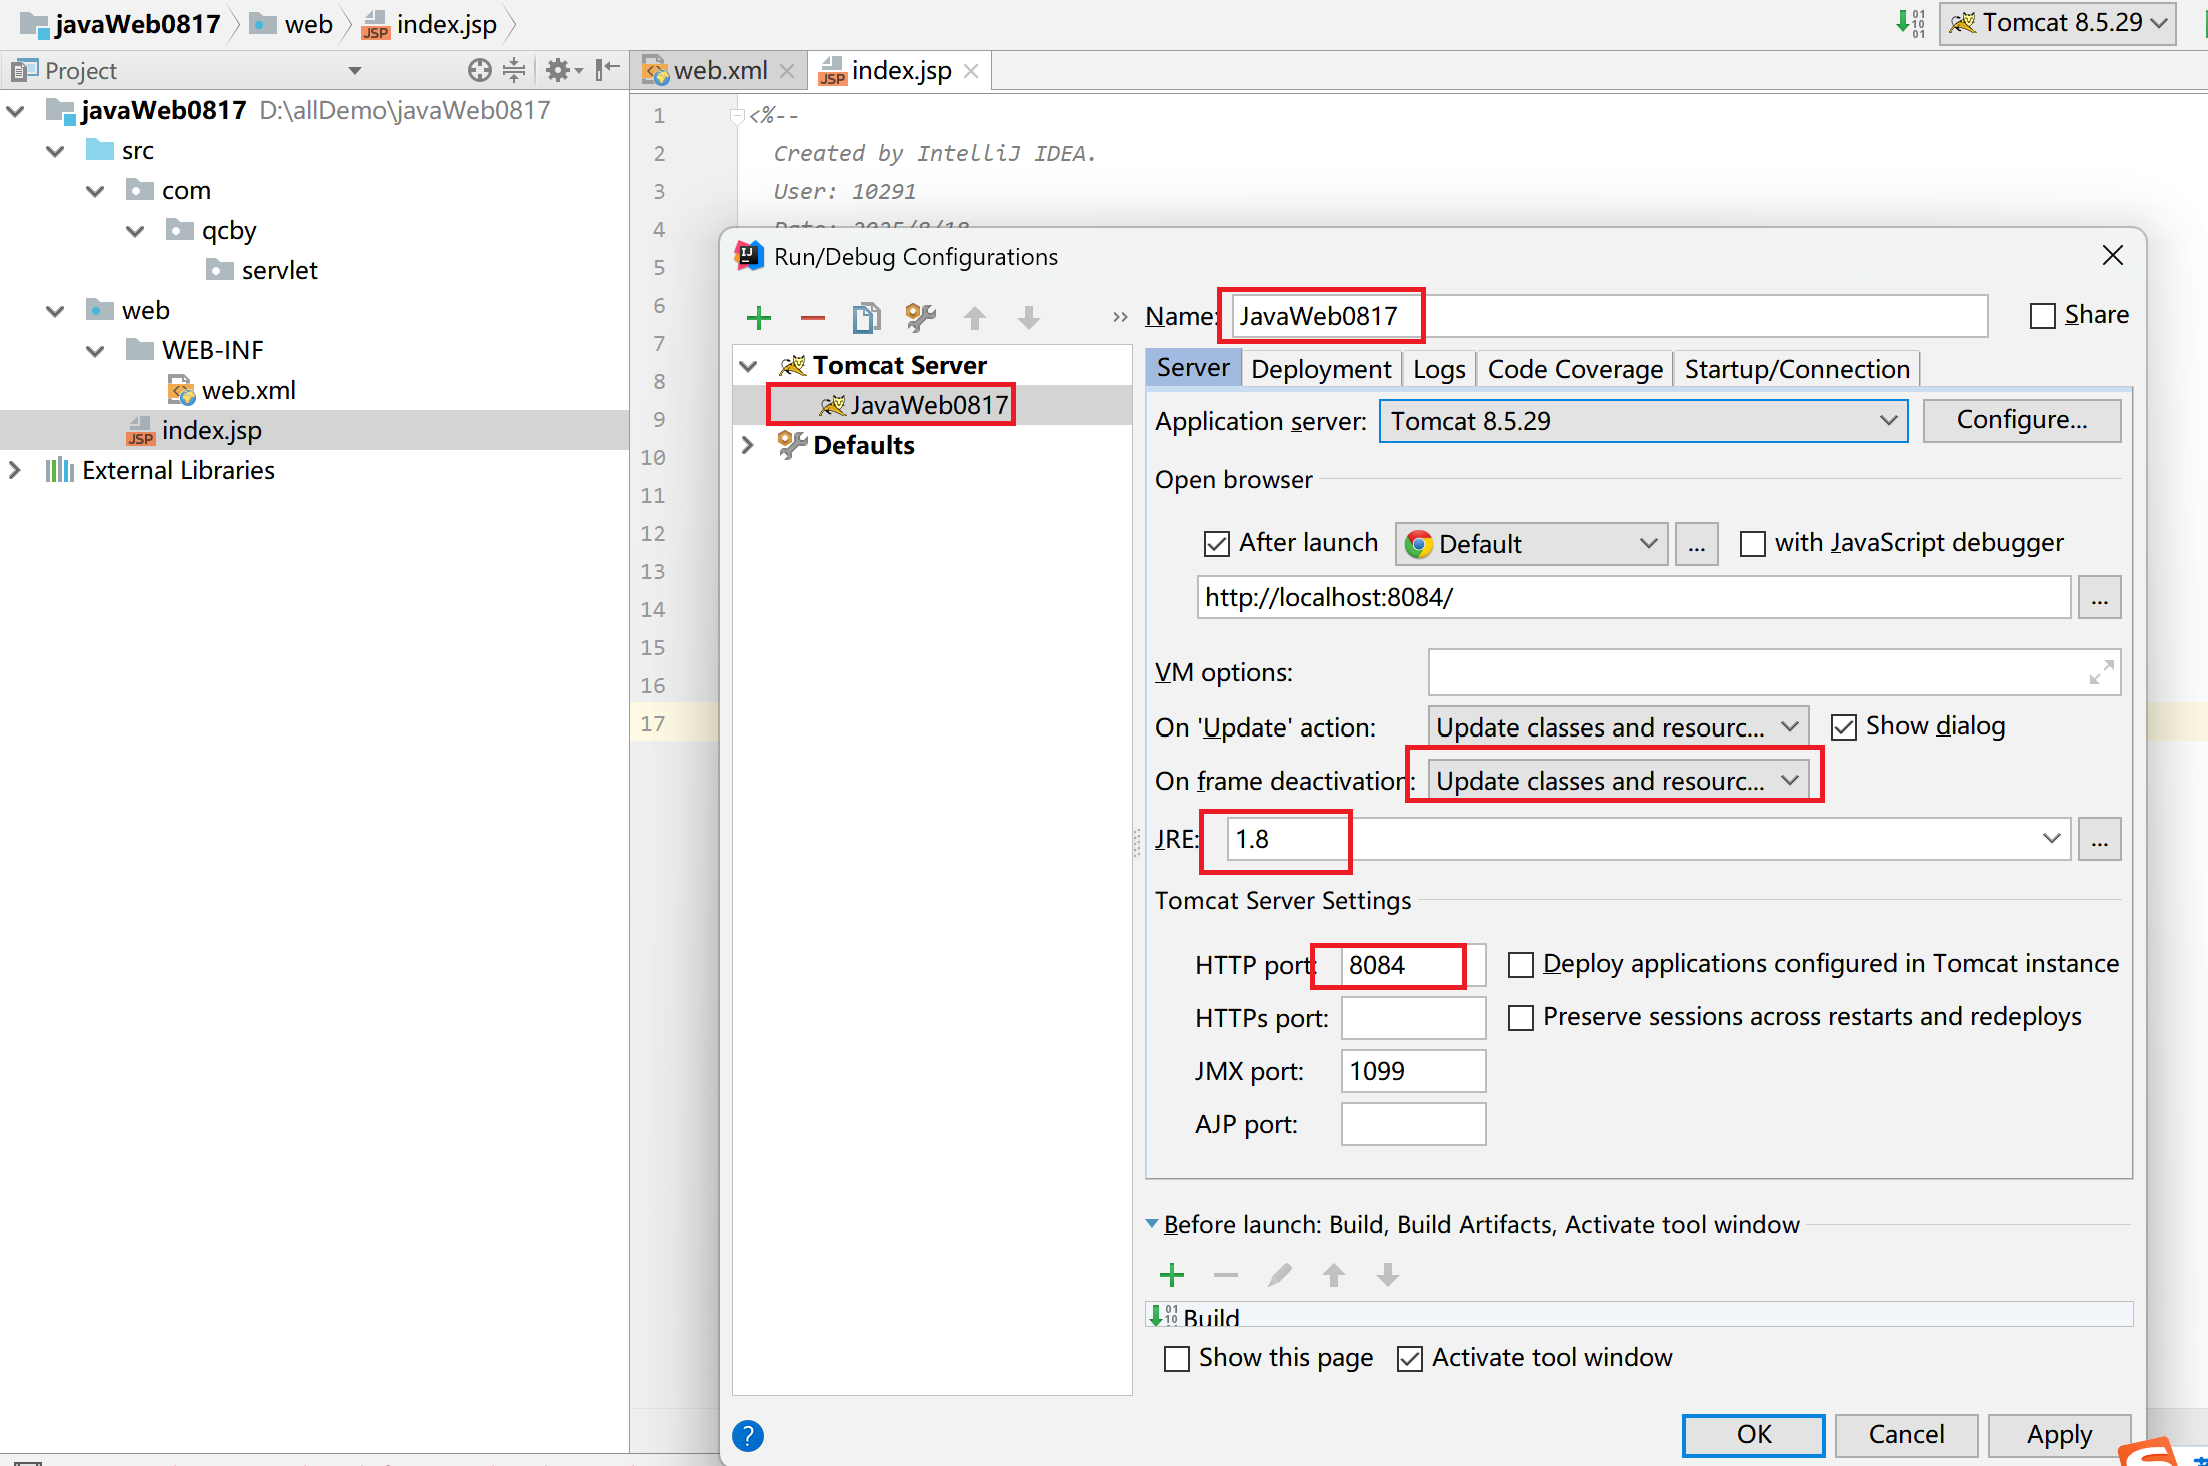
Task: Browse JRE ellipsis button
Action: click(x=2099, y=839)
